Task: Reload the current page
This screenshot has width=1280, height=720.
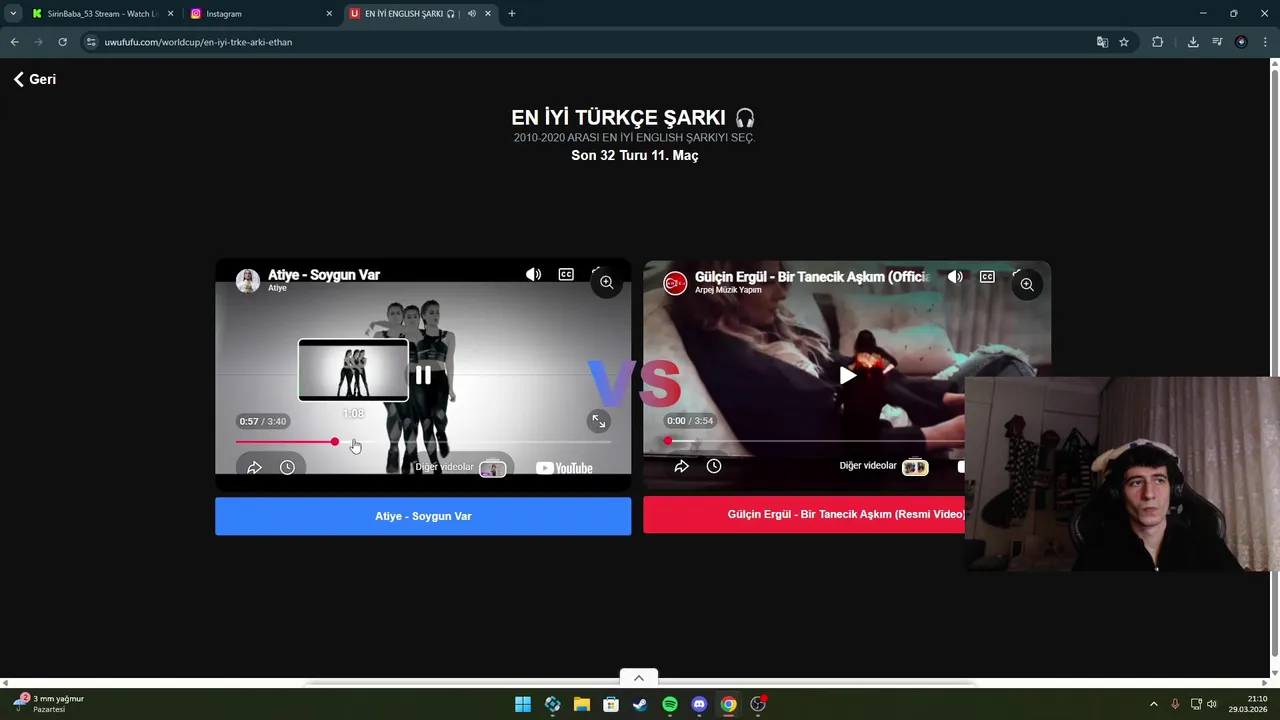Action: [62, 42]
